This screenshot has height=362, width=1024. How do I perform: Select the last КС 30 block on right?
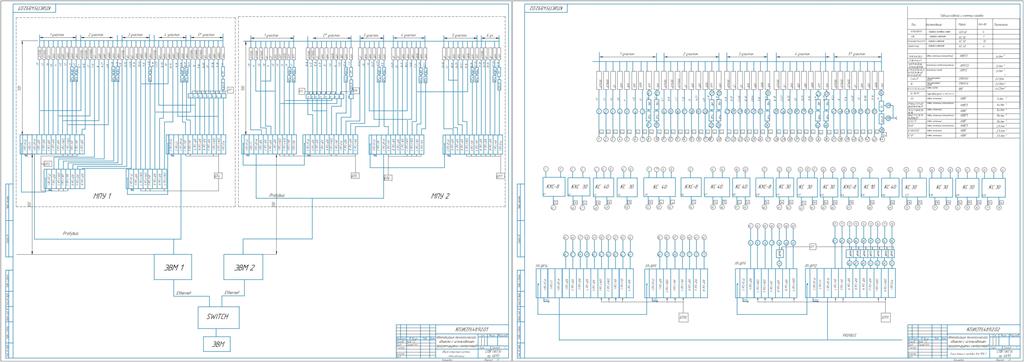coord(994,187)
